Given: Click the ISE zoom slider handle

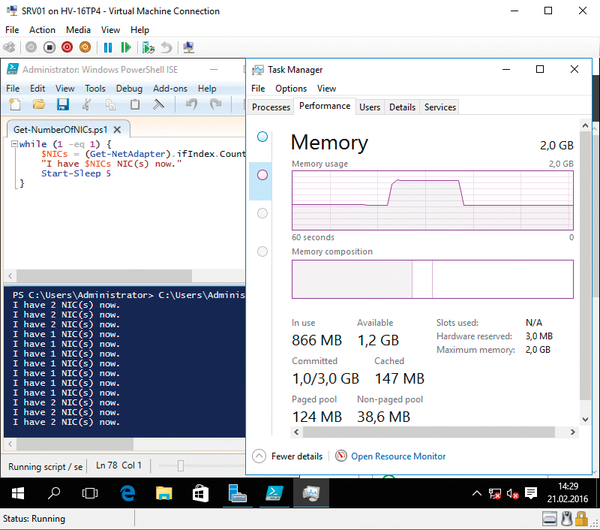Looking at the screenshot, I should click(x=181, y=466).
